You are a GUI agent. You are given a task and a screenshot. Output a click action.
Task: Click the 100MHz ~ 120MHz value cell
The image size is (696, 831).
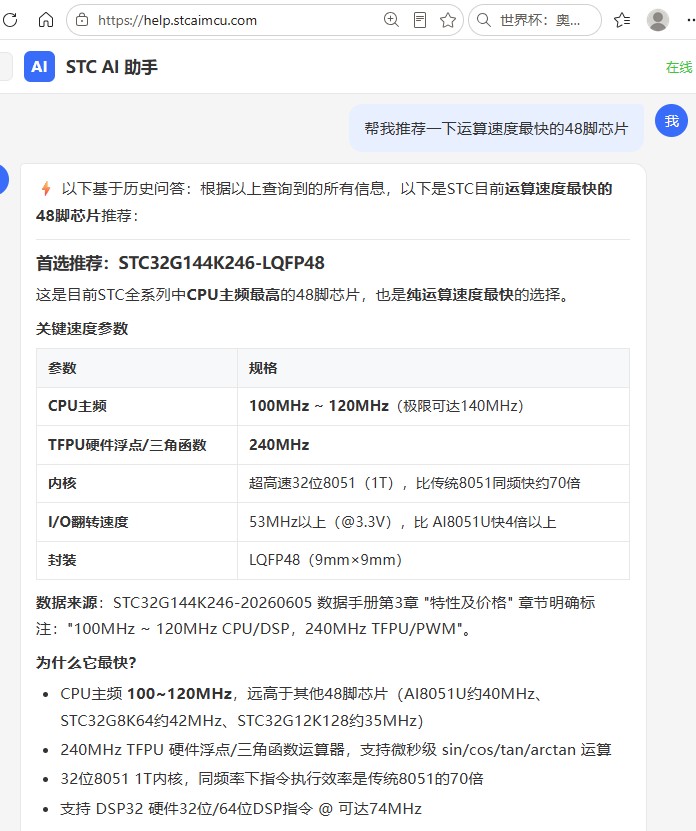pyautogui.click(x=433, y=406)
